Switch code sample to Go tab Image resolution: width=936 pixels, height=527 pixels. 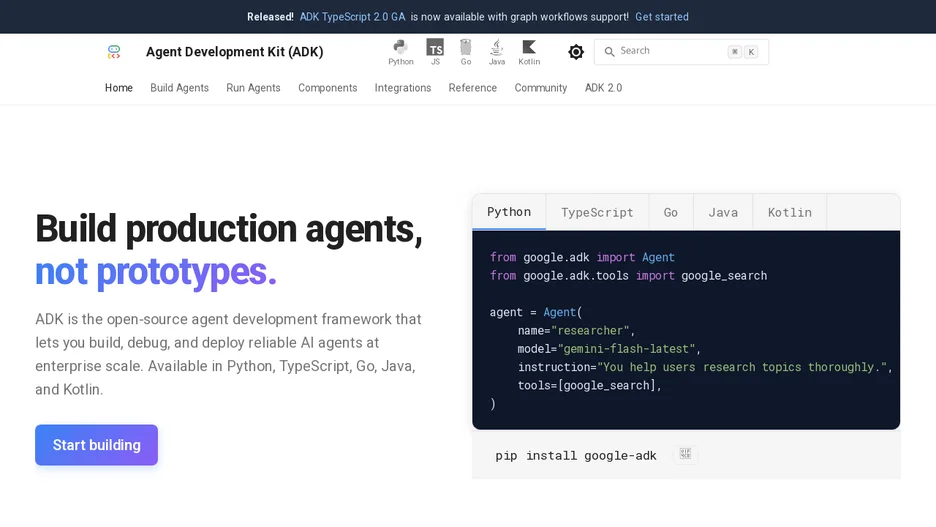[x=671, y=212]
